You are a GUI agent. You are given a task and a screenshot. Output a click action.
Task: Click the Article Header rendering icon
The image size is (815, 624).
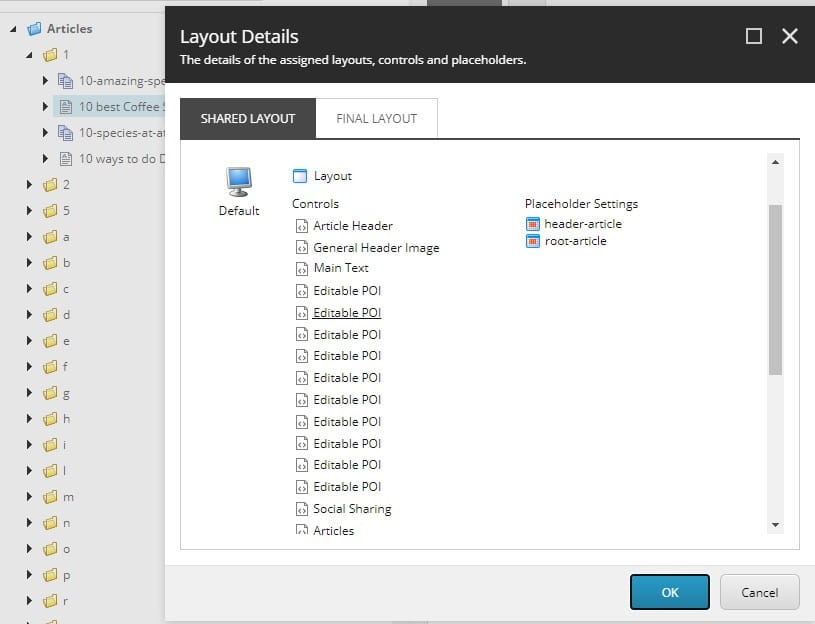pos(301,226)
